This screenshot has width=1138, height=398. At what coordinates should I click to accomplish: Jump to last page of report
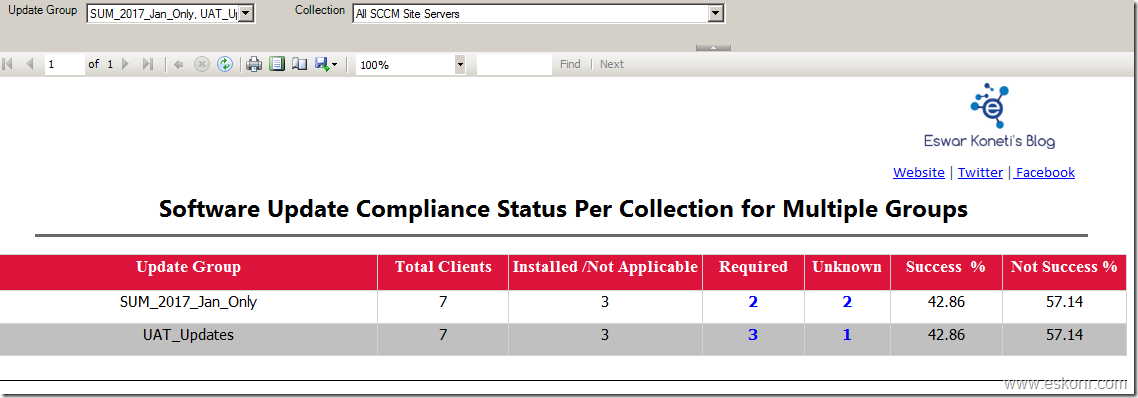pos(148,64)
